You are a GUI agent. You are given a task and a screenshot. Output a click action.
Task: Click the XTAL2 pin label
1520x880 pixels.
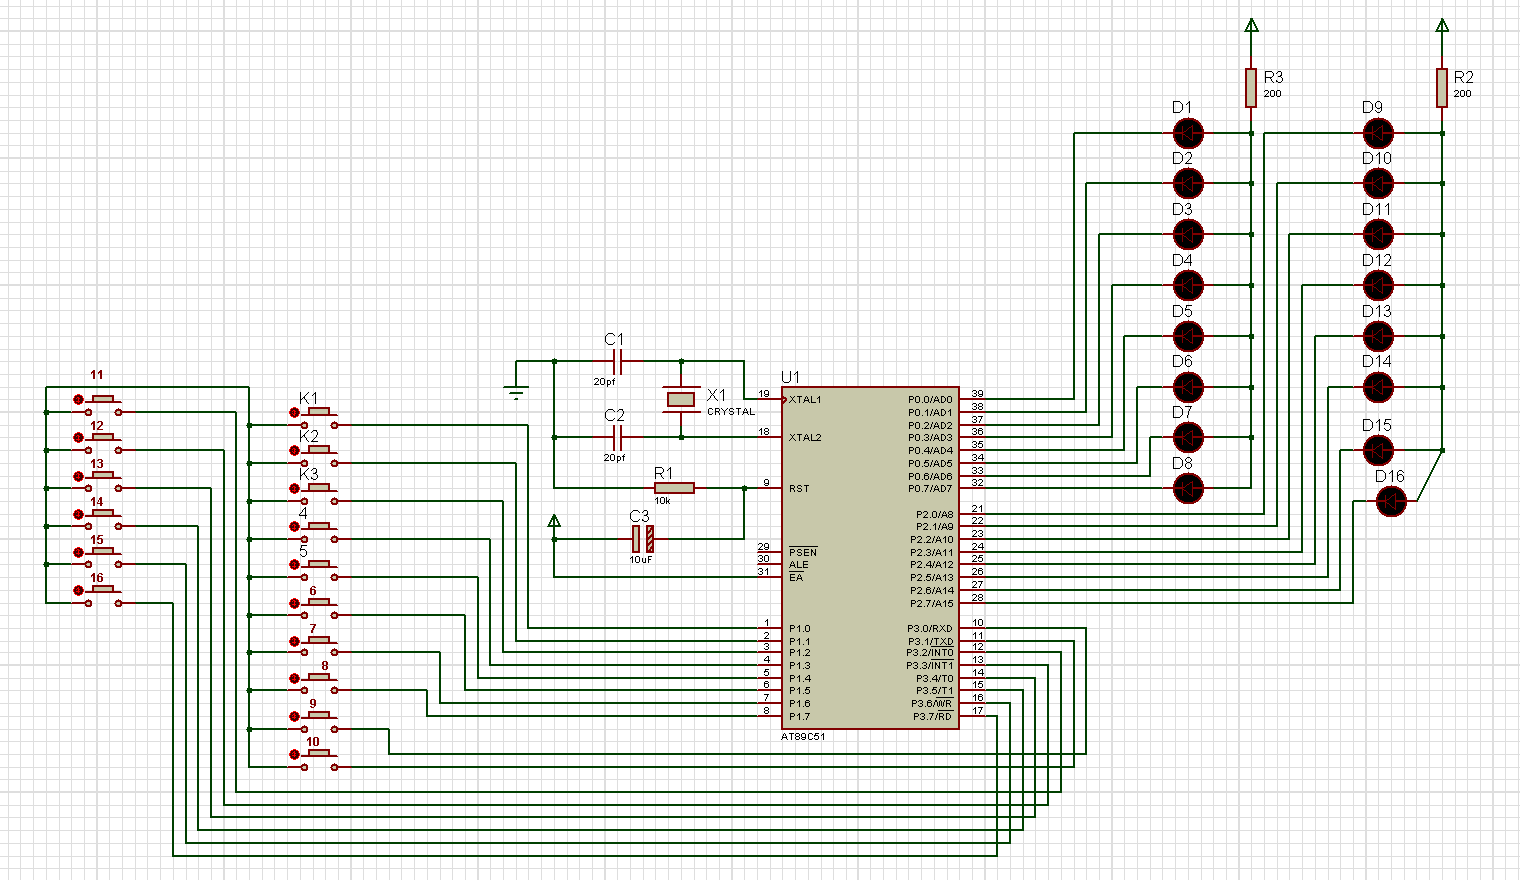[x=805, y=438]
